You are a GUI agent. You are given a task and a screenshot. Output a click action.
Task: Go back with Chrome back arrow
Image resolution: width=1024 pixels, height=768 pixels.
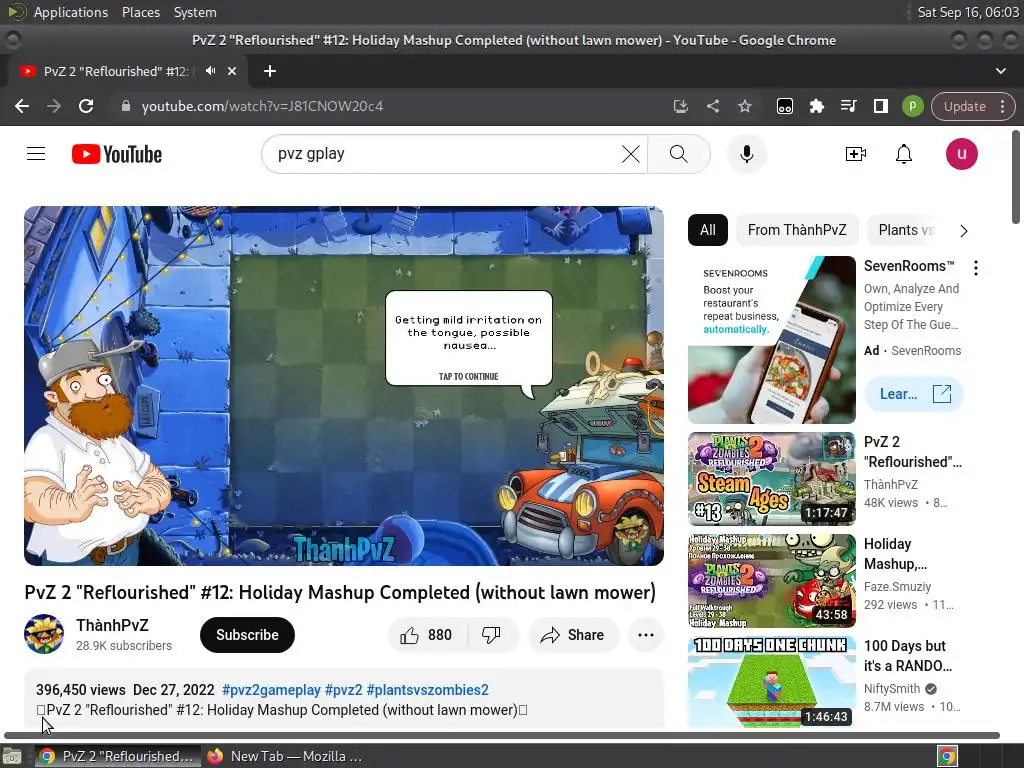click(22, 106)
